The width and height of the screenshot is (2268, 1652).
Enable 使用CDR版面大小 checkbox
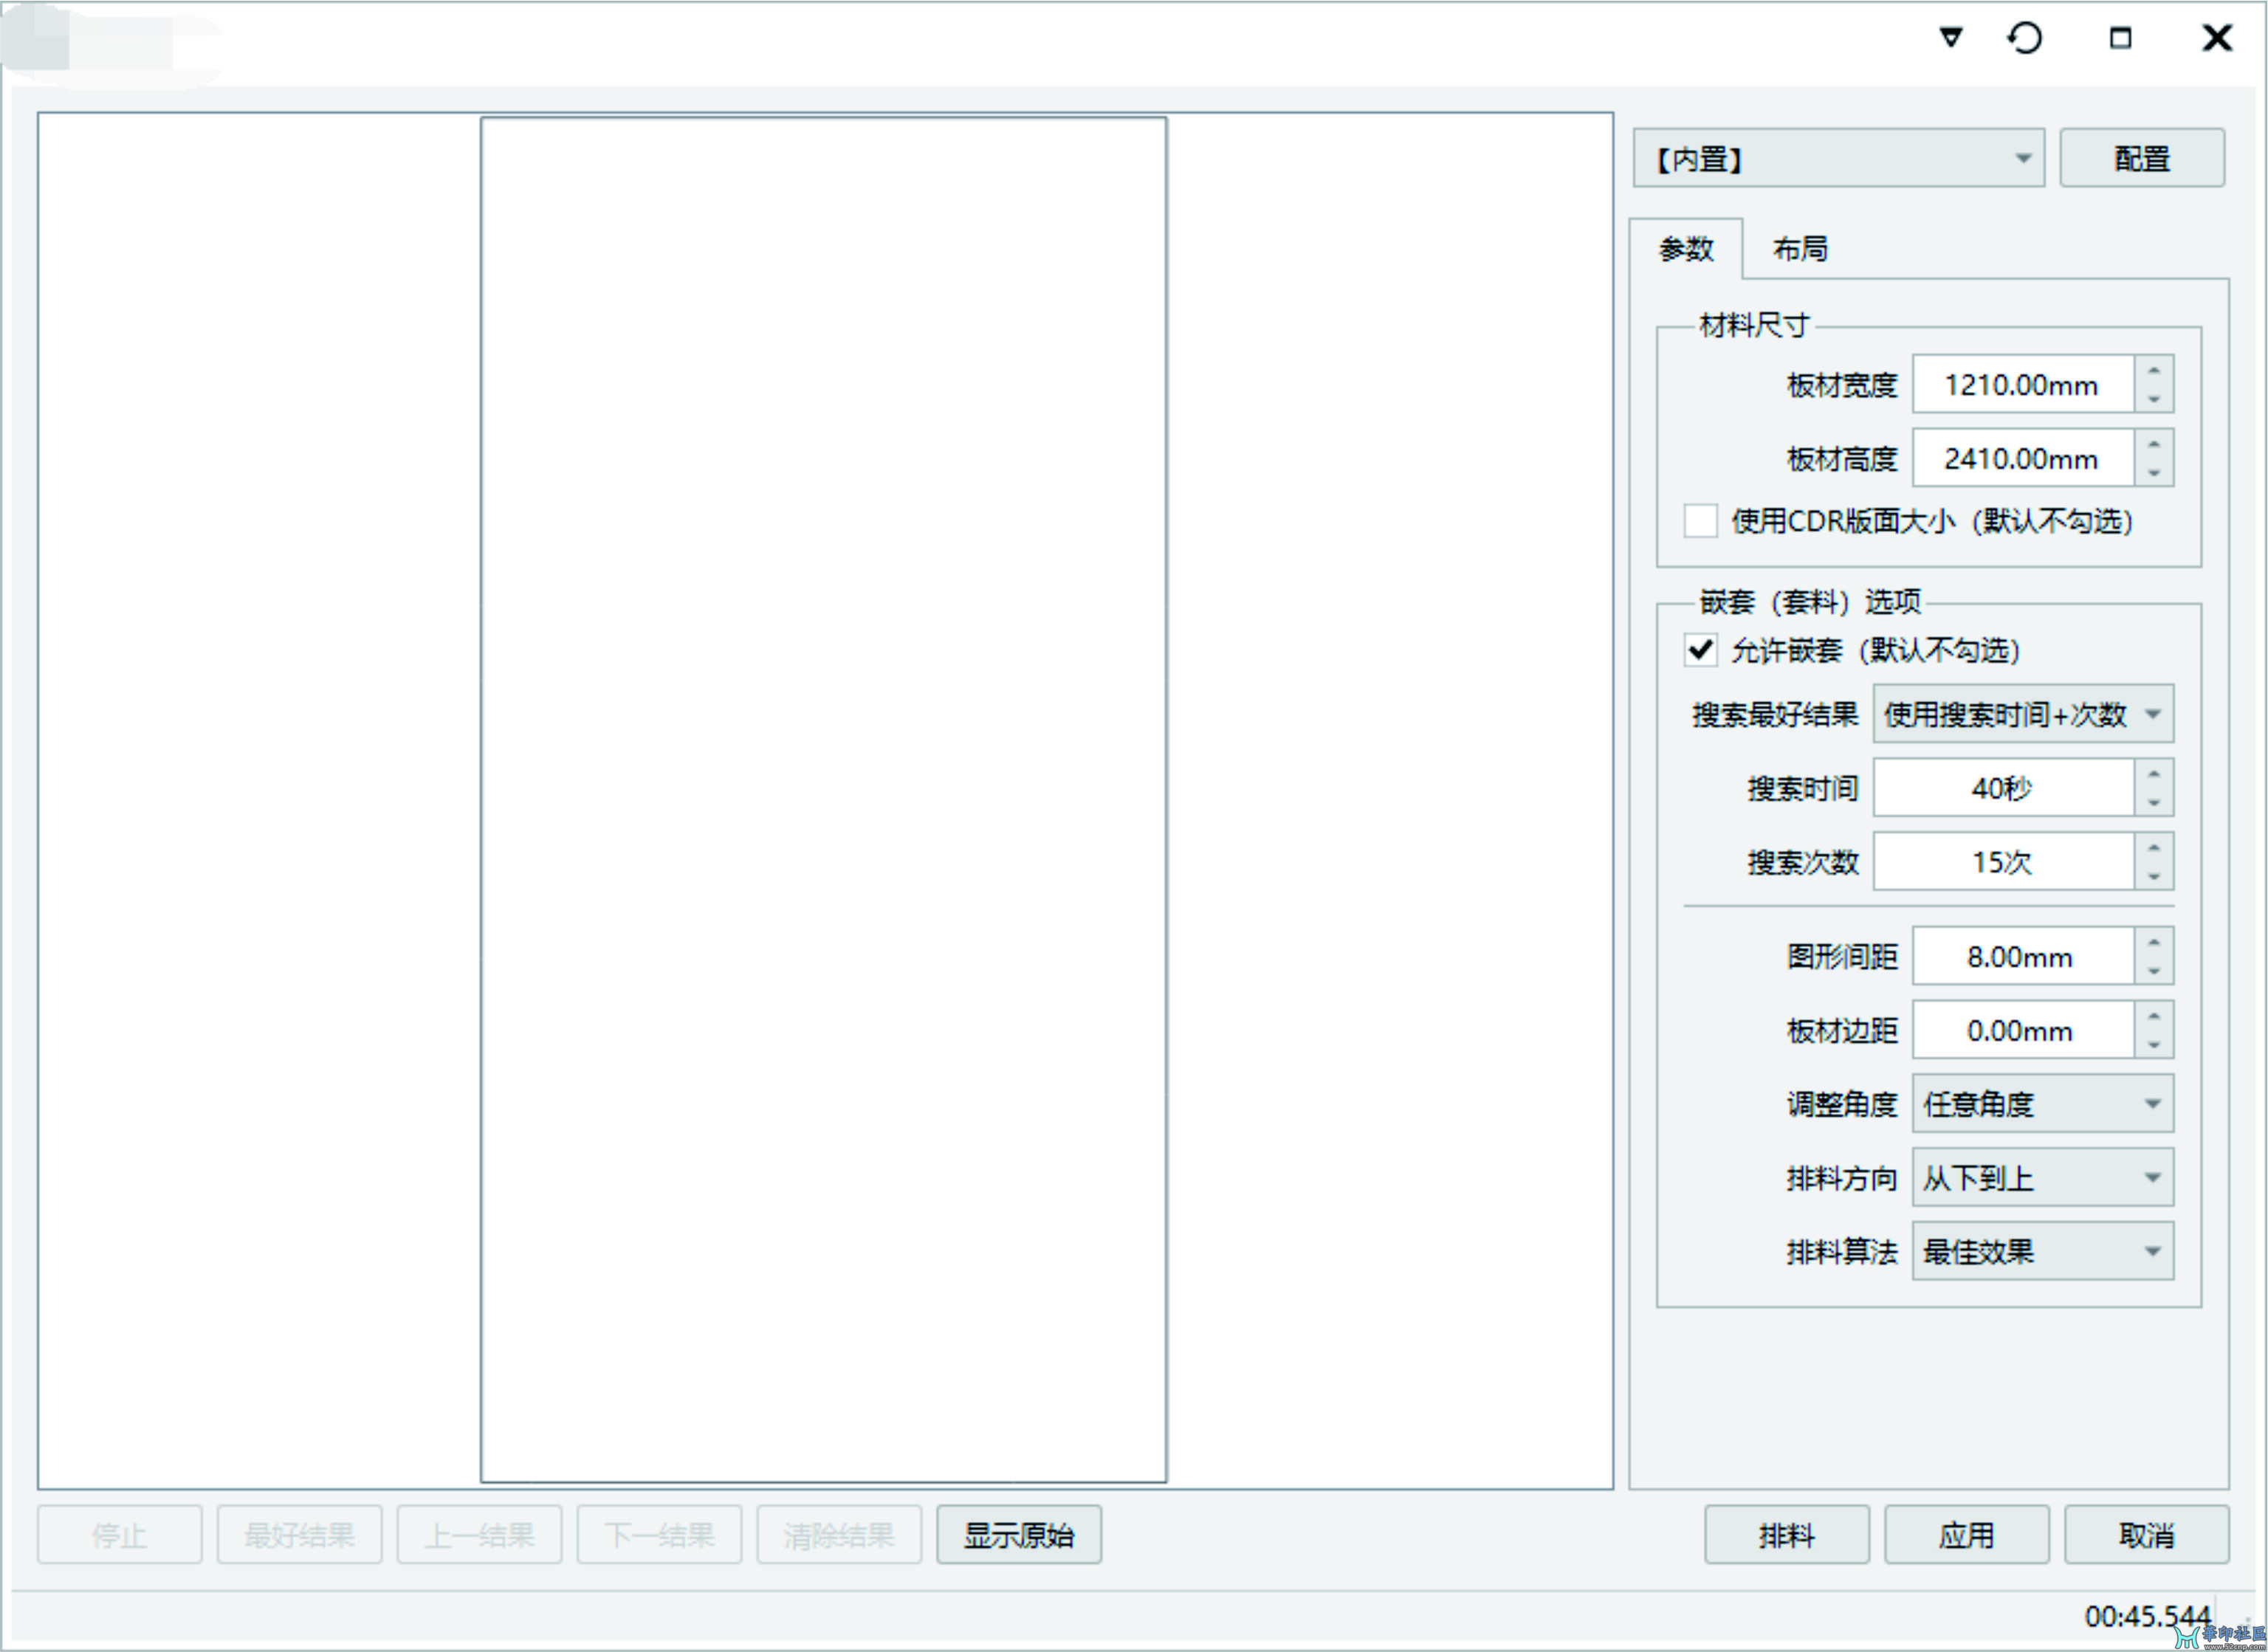click(x=1700, y=520)
